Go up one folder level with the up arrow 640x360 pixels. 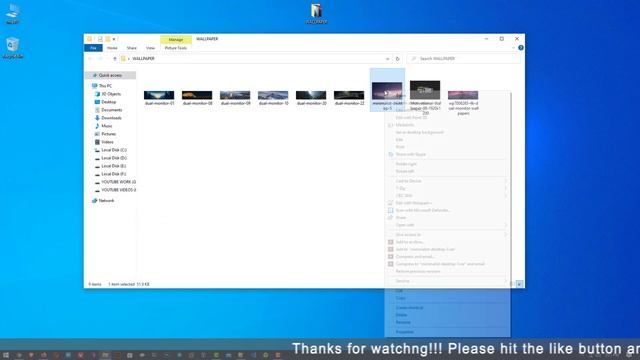[x=115, y=59]
